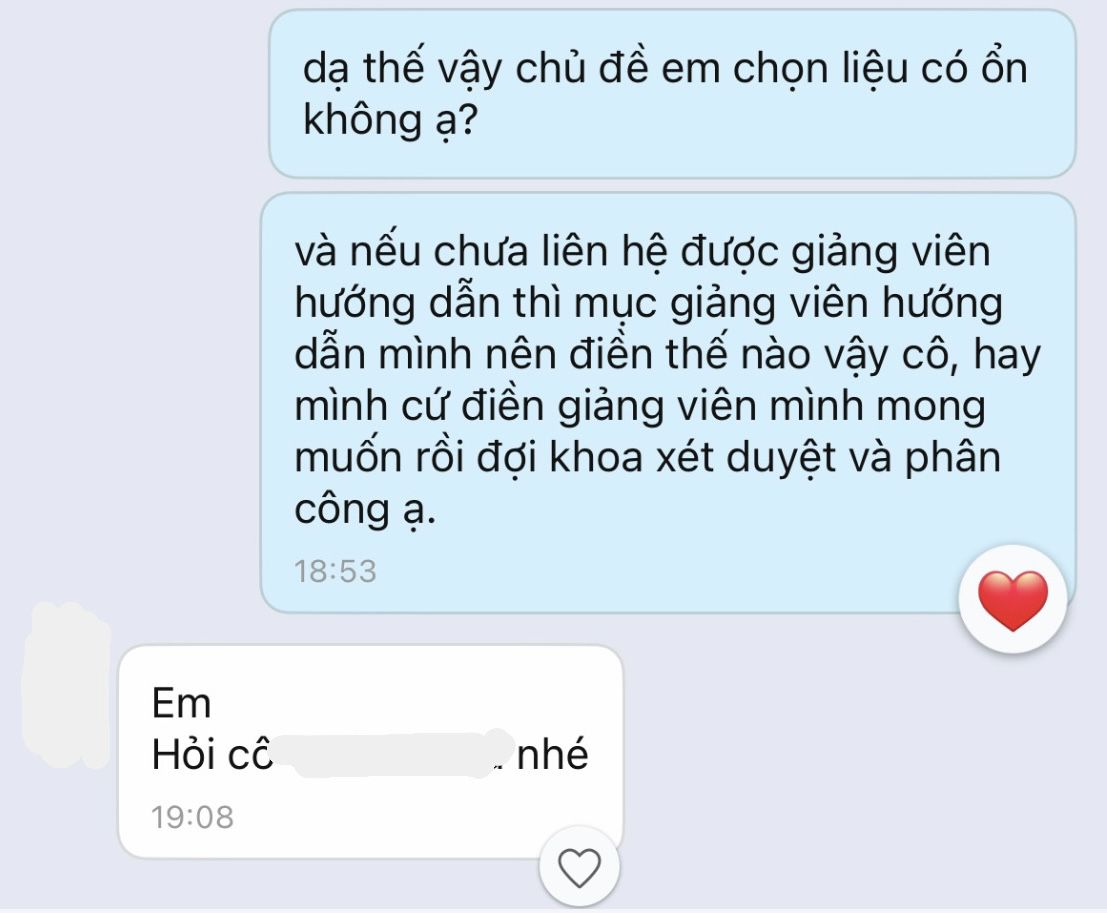Image resolution: width=1107 pixels, height=913 pixels.
Task: Click the redacted name in the reply
Action: (394, 754)
